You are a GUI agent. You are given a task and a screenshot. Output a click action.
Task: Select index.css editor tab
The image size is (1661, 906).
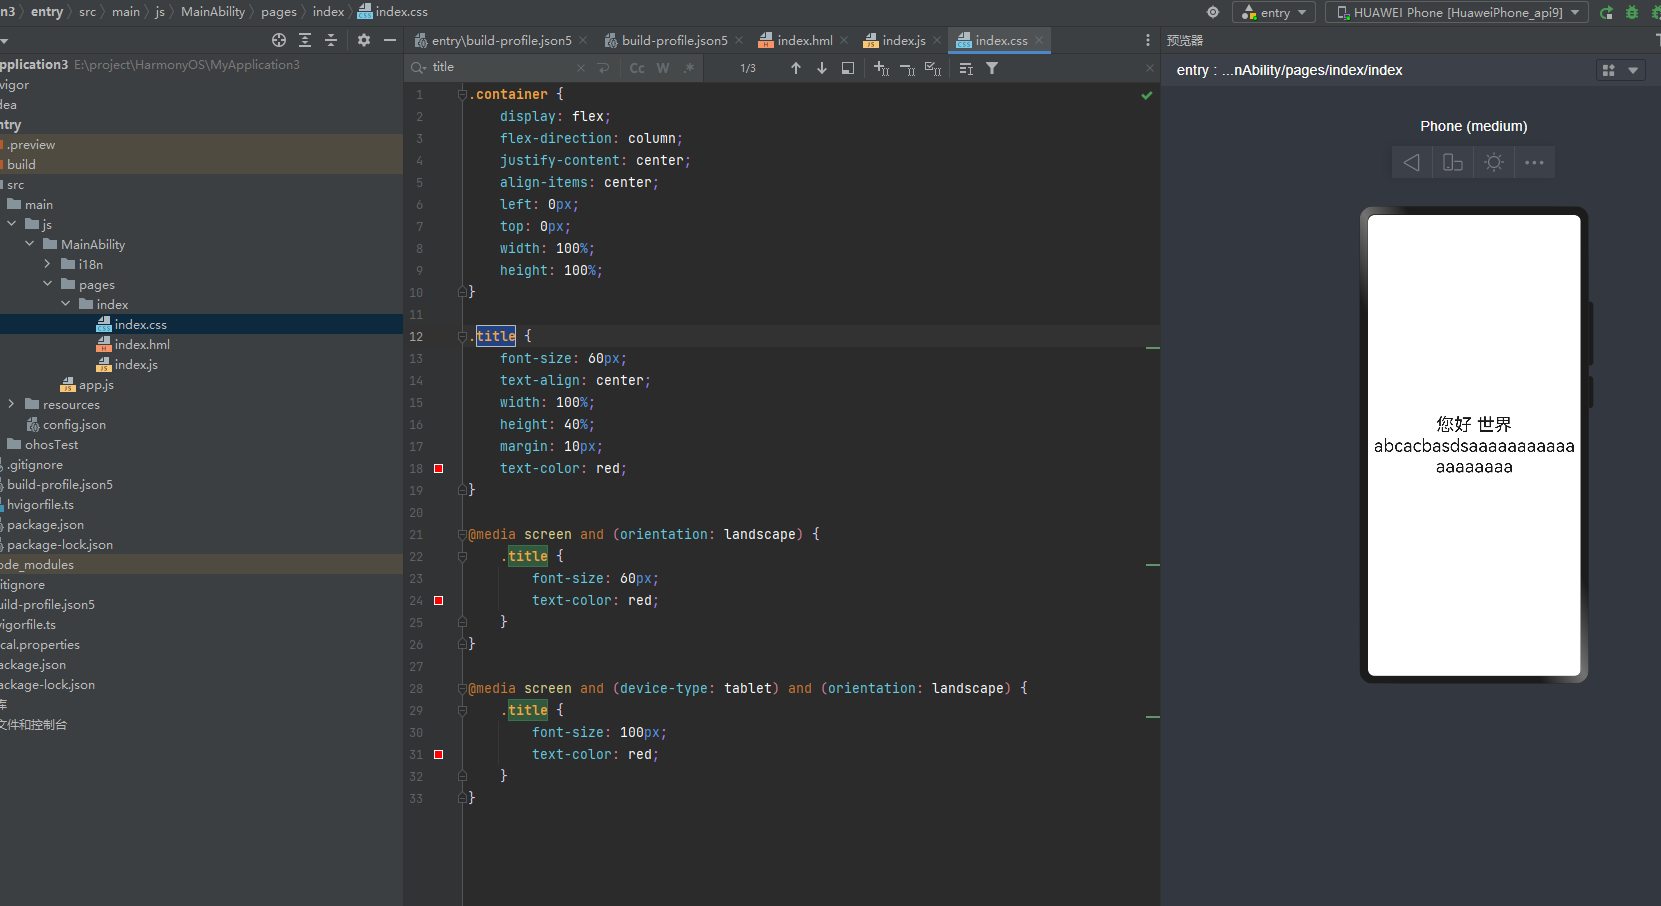click(x=1000, y=40)
